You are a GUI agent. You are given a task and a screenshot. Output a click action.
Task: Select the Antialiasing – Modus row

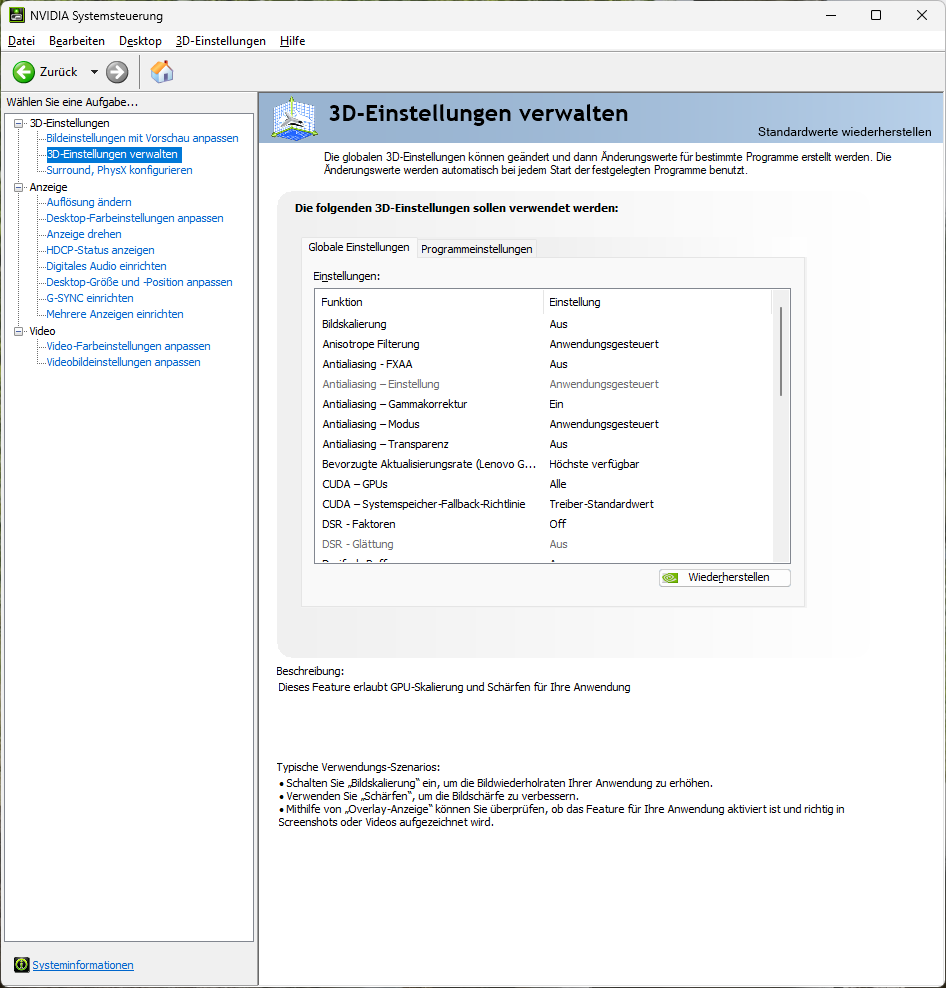[x=544, y=424]
